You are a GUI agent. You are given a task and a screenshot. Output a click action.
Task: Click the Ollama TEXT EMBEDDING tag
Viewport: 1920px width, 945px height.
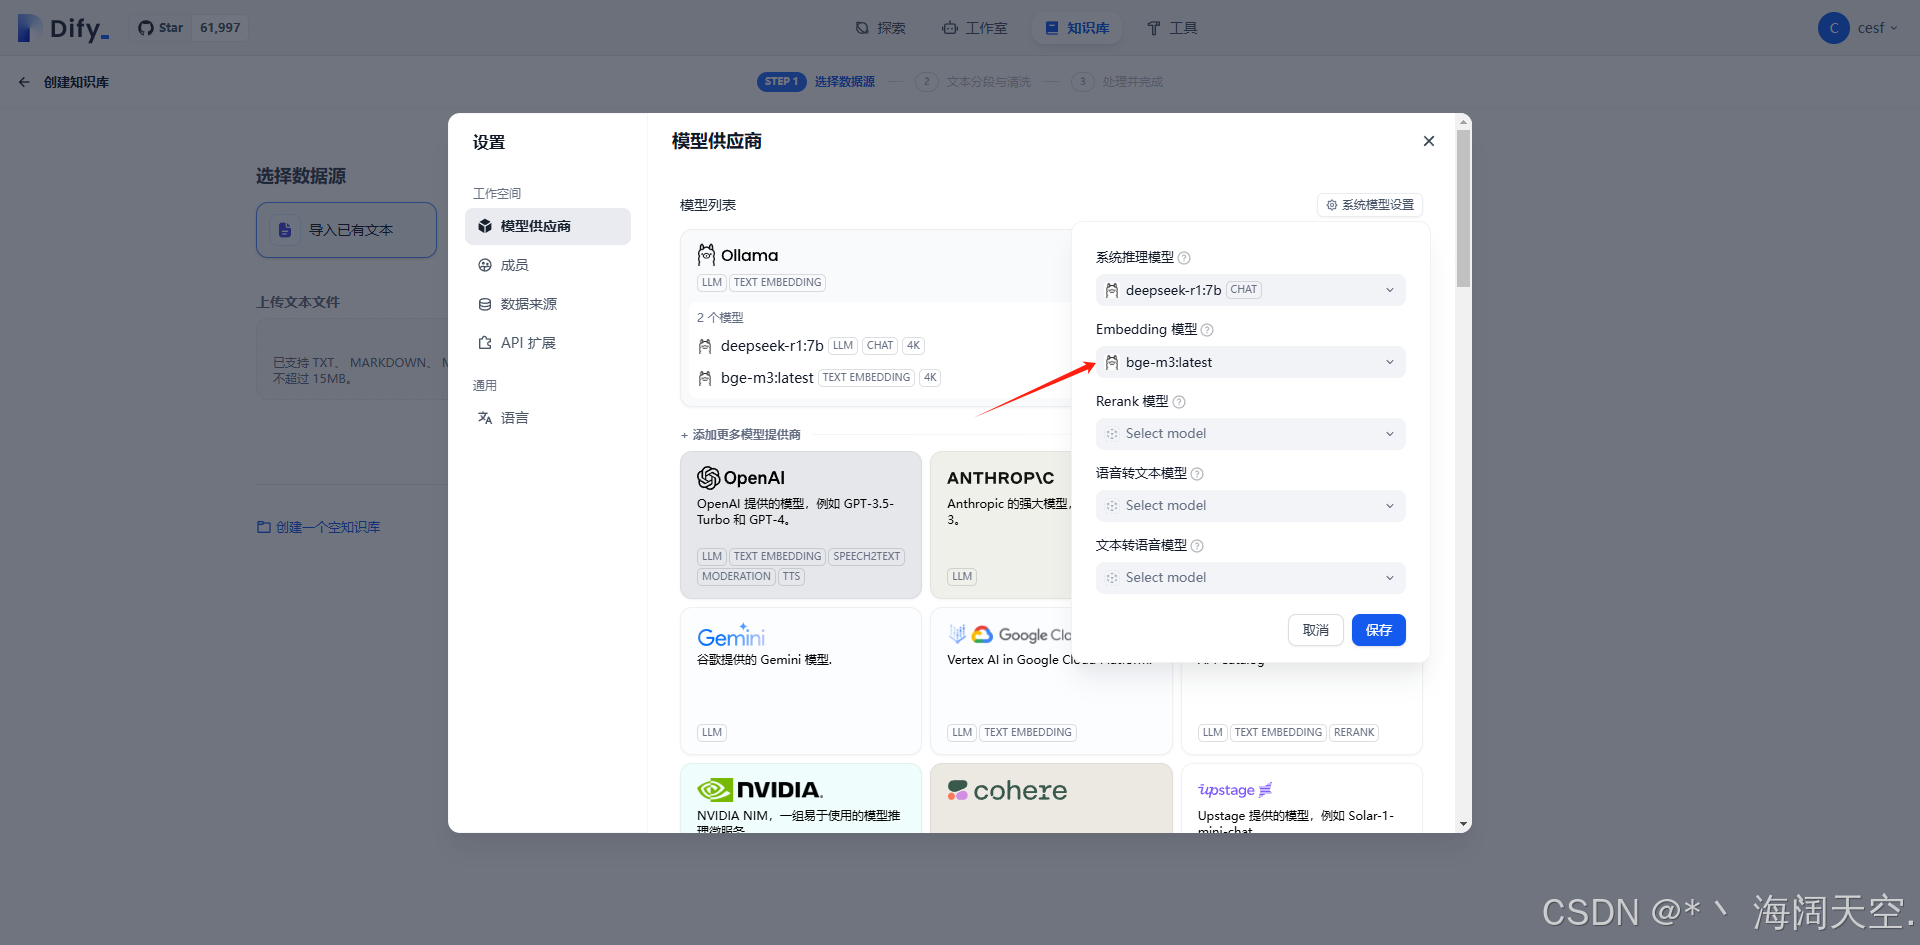tap(778, 283)
